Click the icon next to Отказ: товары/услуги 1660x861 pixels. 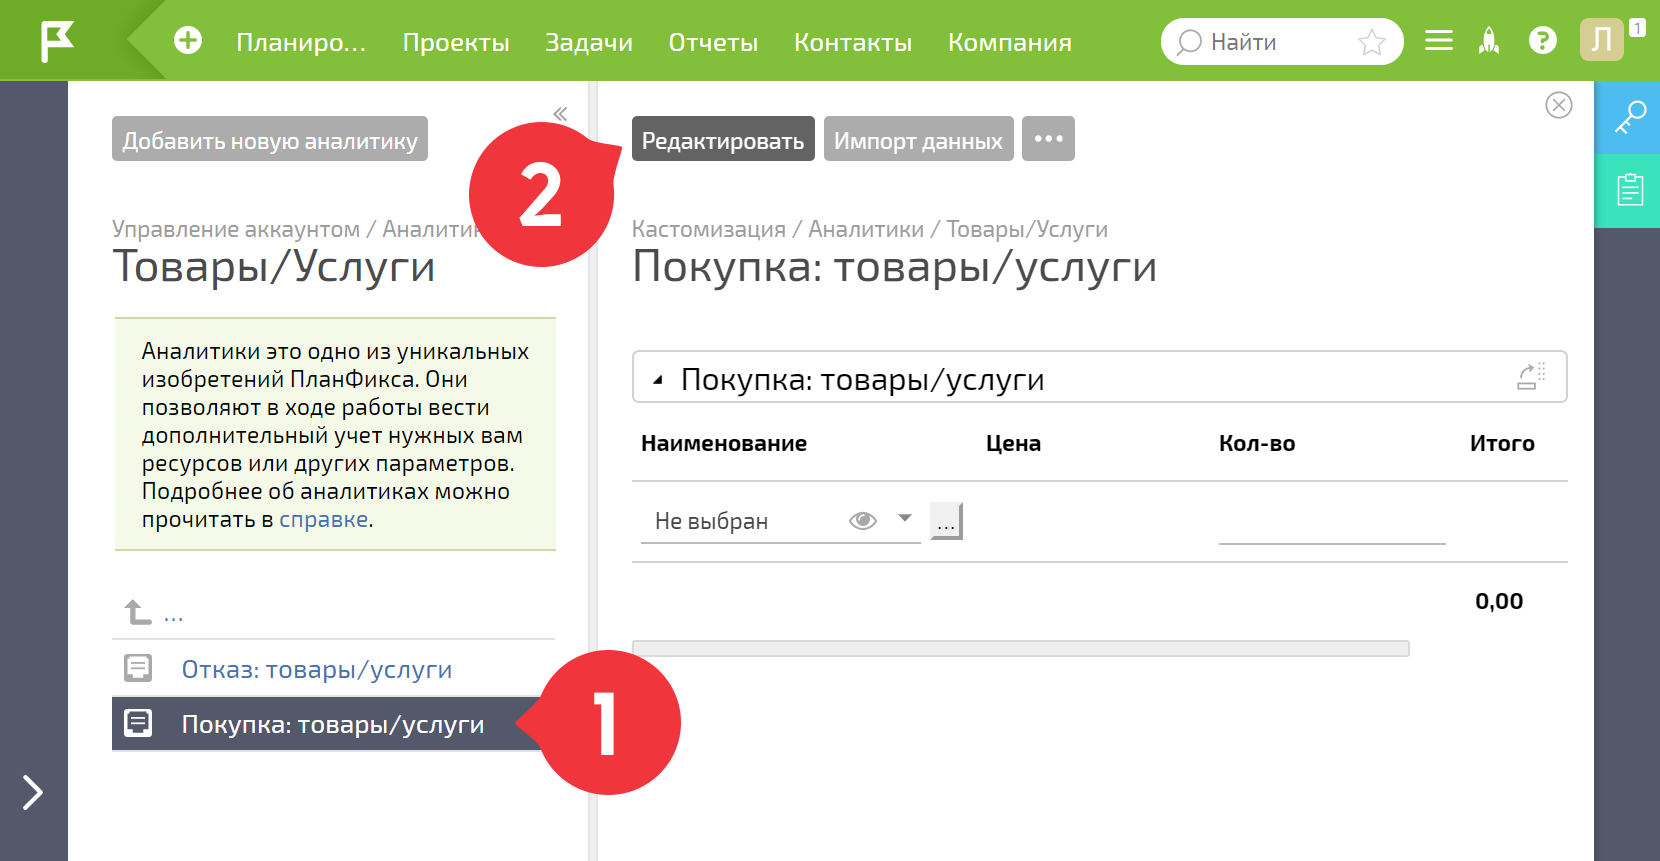138,668
